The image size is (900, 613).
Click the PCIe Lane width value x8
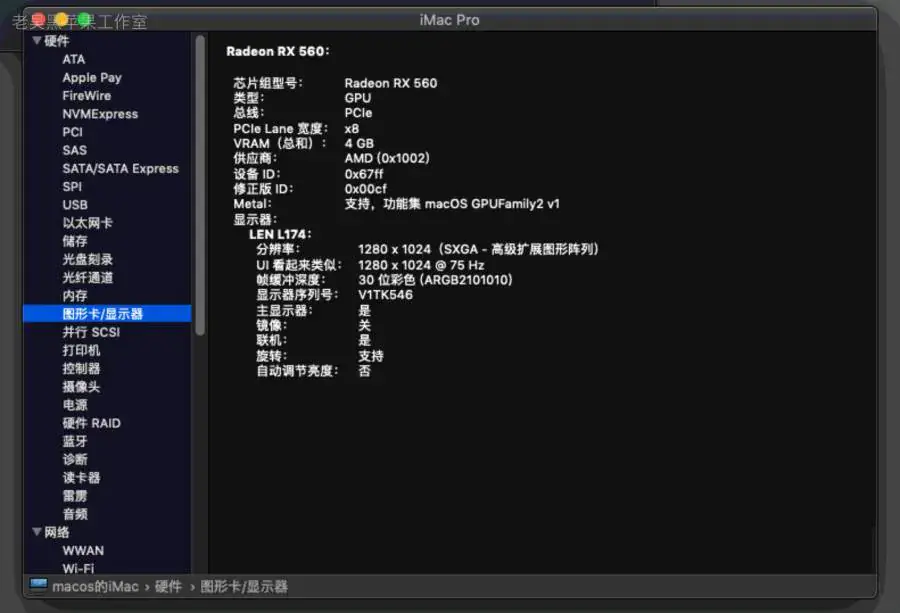[x=351, y=129]
